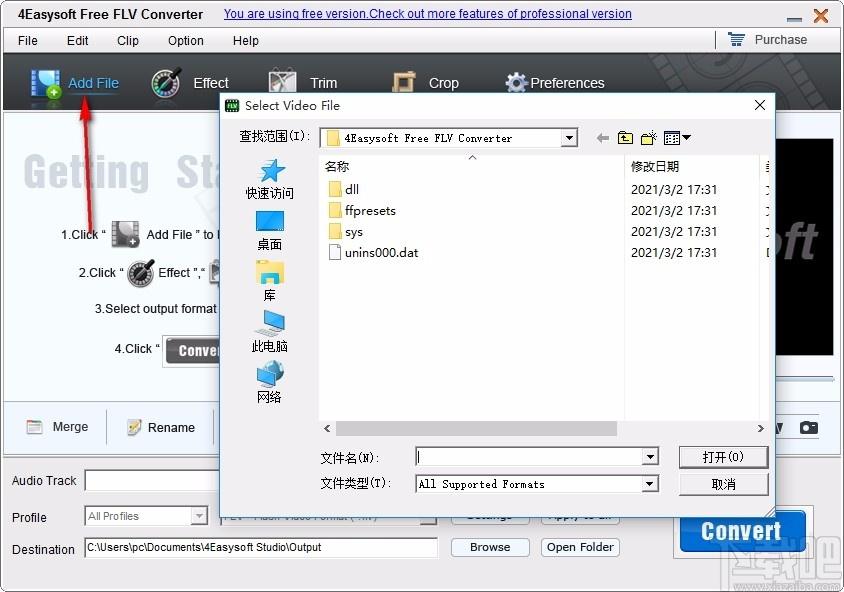This screenshot has width=844, height=592.
Task: Click the Browse button
Action: click(490, 547)
